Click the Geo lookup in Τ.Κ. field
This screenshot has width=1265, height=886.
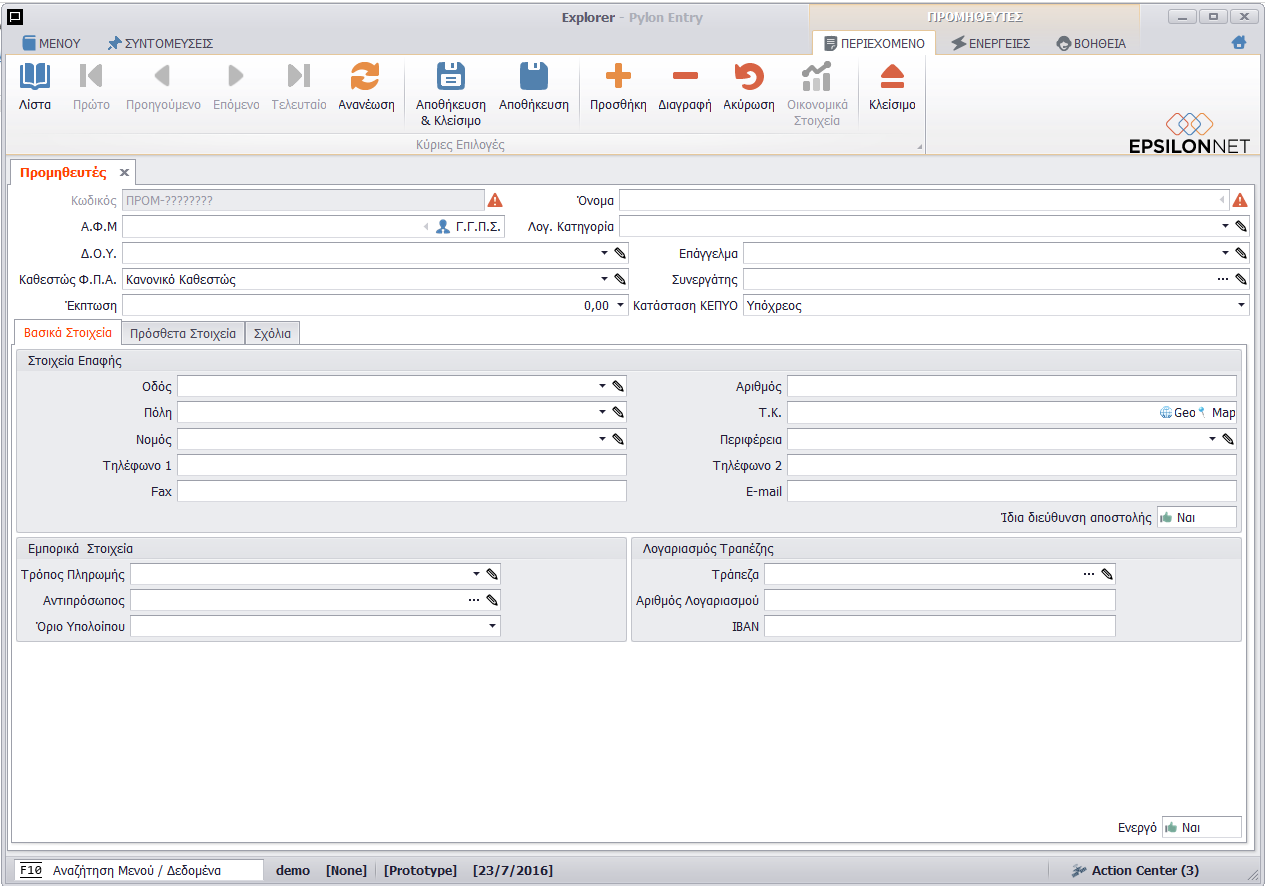click(1177, 412)
